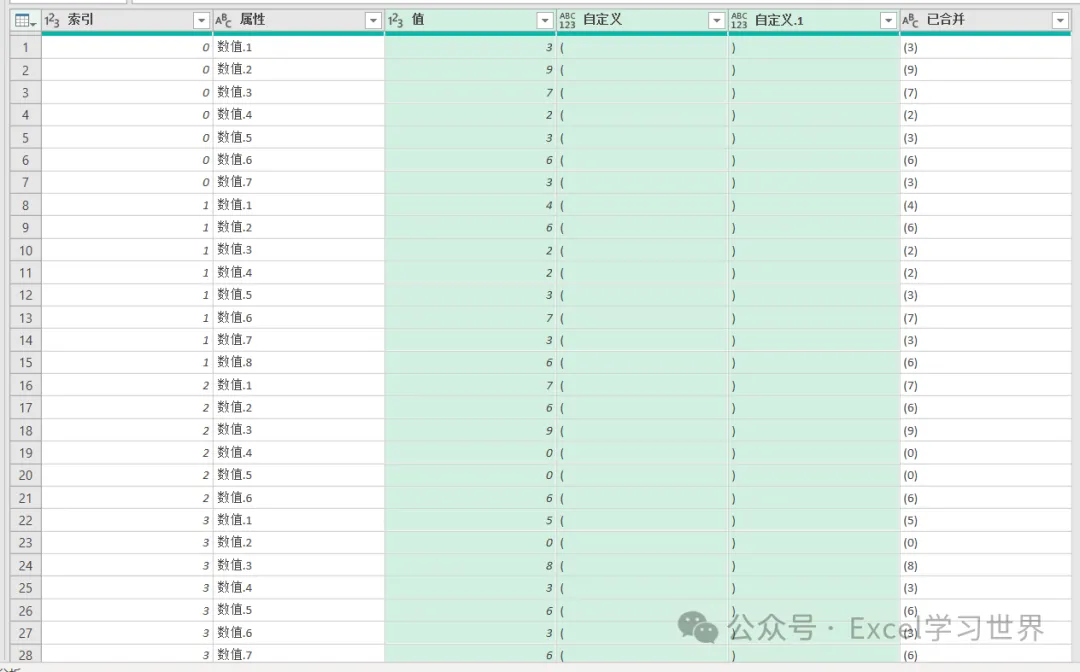1080x672 pixels.
Task: Click 索引 cell 2 in row 20
Action: [x=127, y=476]
